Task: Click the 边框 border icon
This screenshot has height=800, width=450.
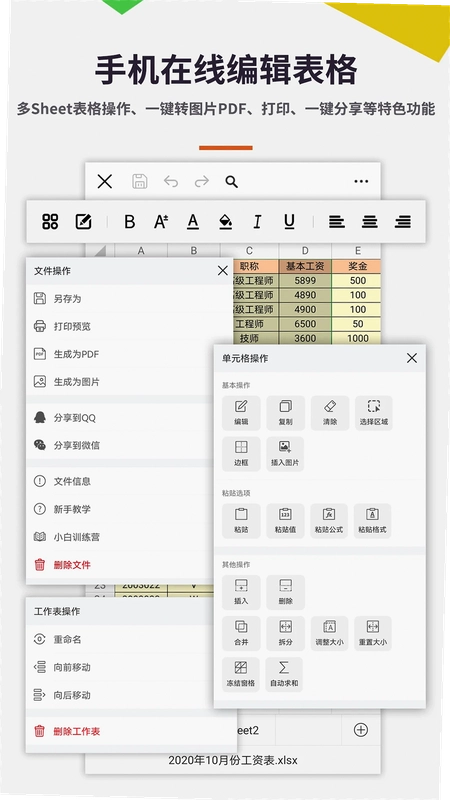Action: (x=241, y=454)
